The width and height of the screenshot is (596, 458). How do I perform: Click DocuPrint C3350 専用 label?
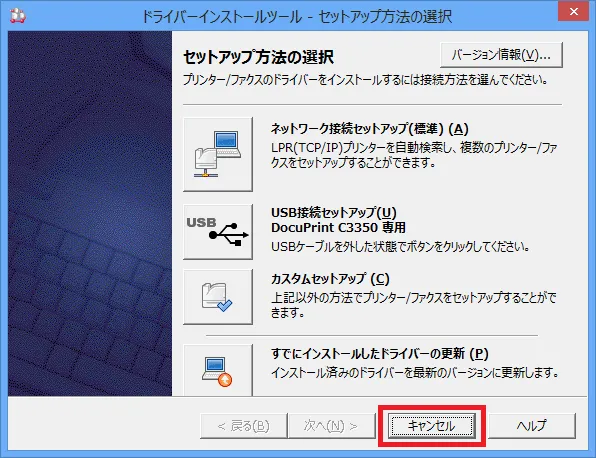click(x=338, y=228)
